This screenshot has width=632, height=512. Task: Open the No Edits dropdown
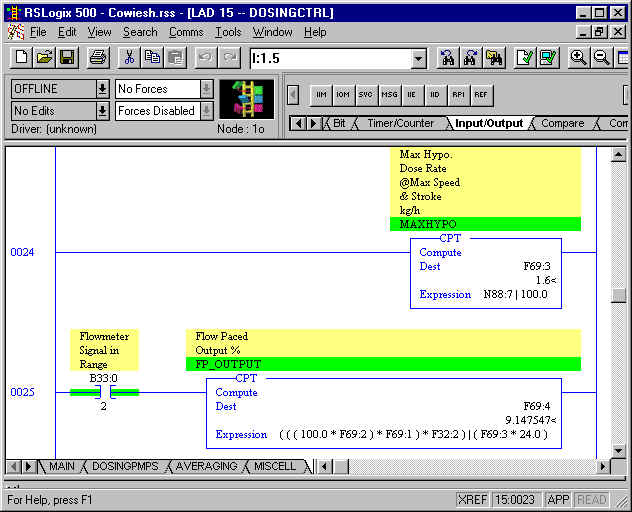point(102,110)
